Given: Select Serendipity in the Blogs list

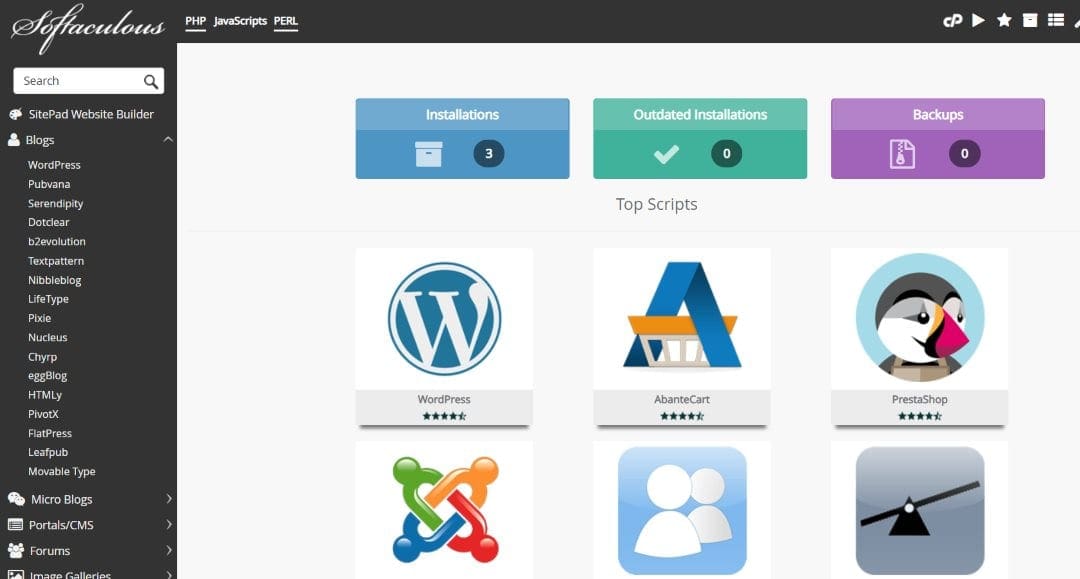Looking at the screenshot, I should [55, 204].
